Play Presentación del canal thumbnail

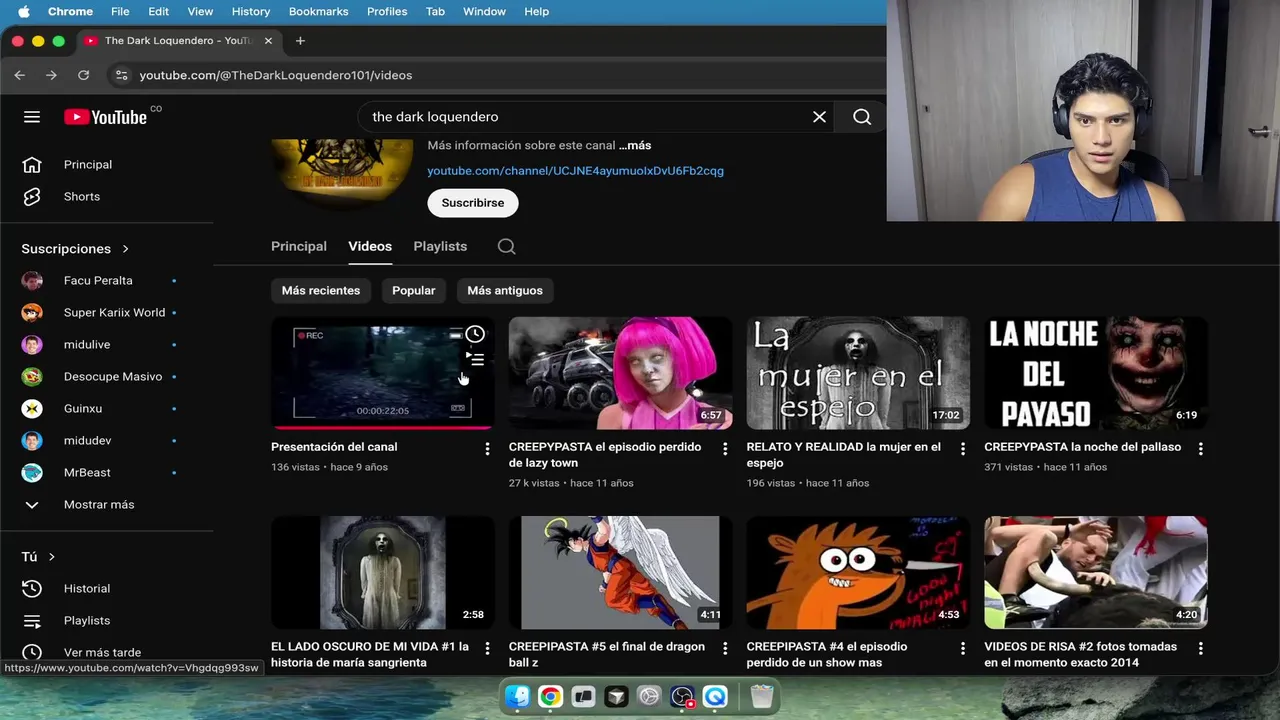tap(382, 373)
